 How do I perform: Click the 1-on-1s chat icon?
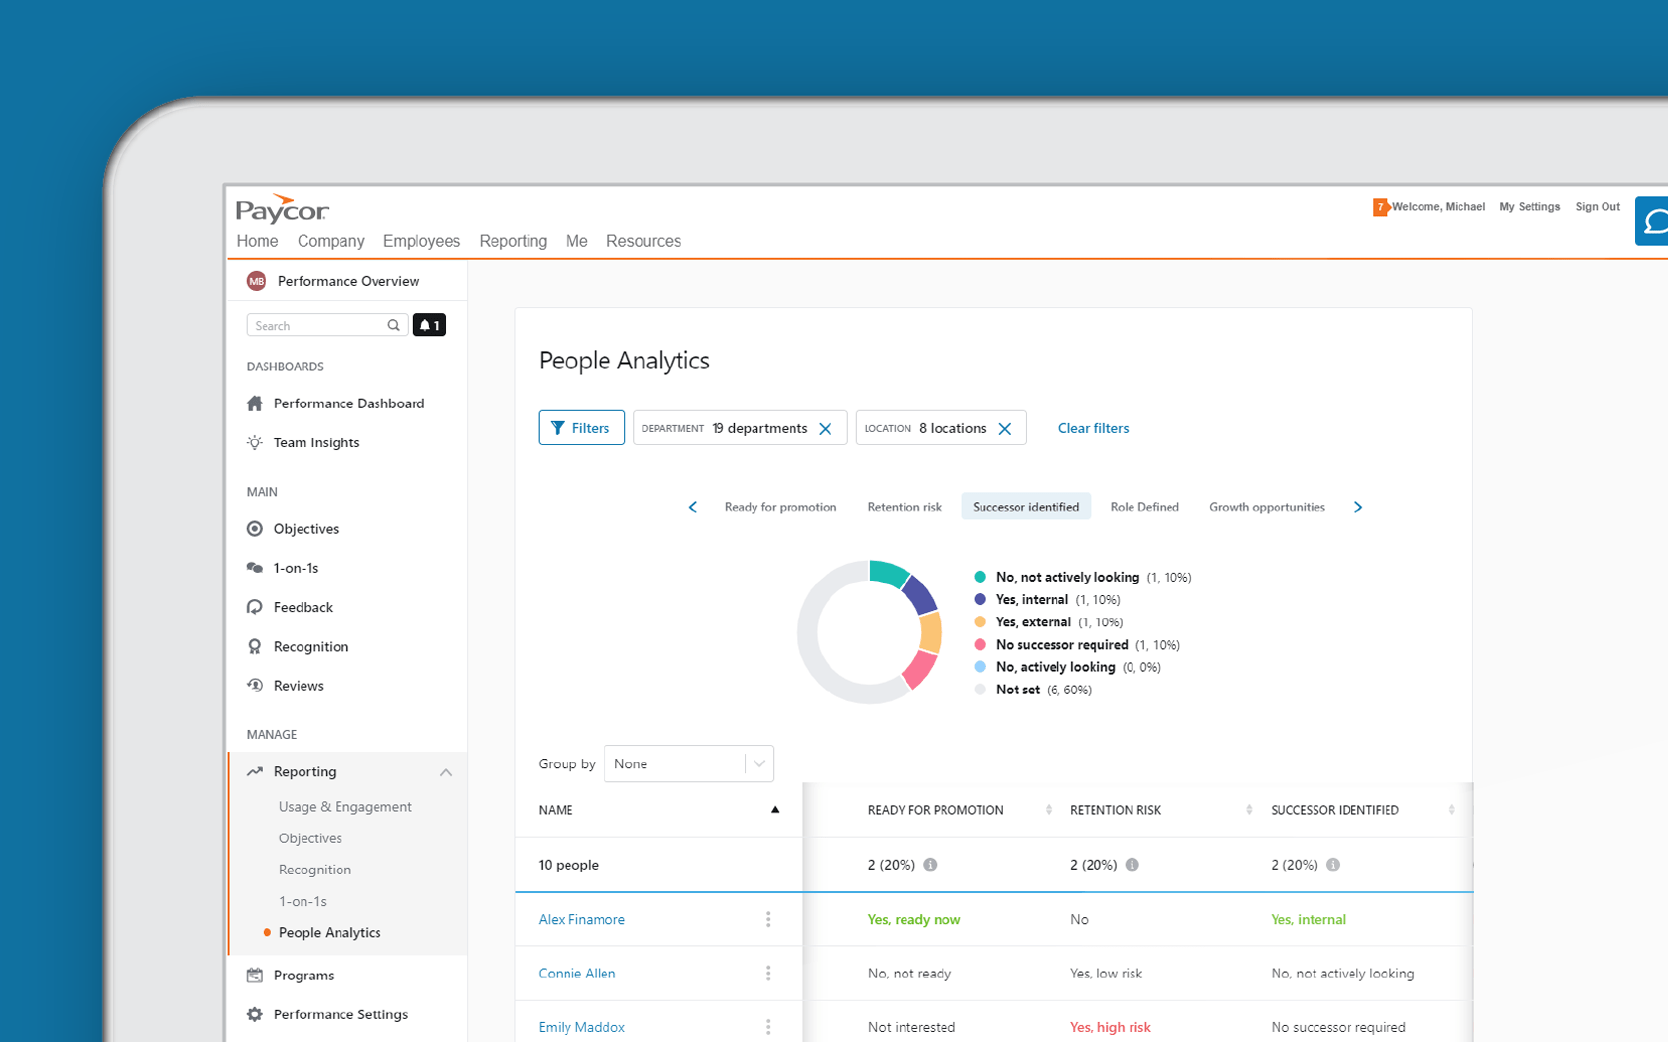pyautogui.click(x=255, y=567)
